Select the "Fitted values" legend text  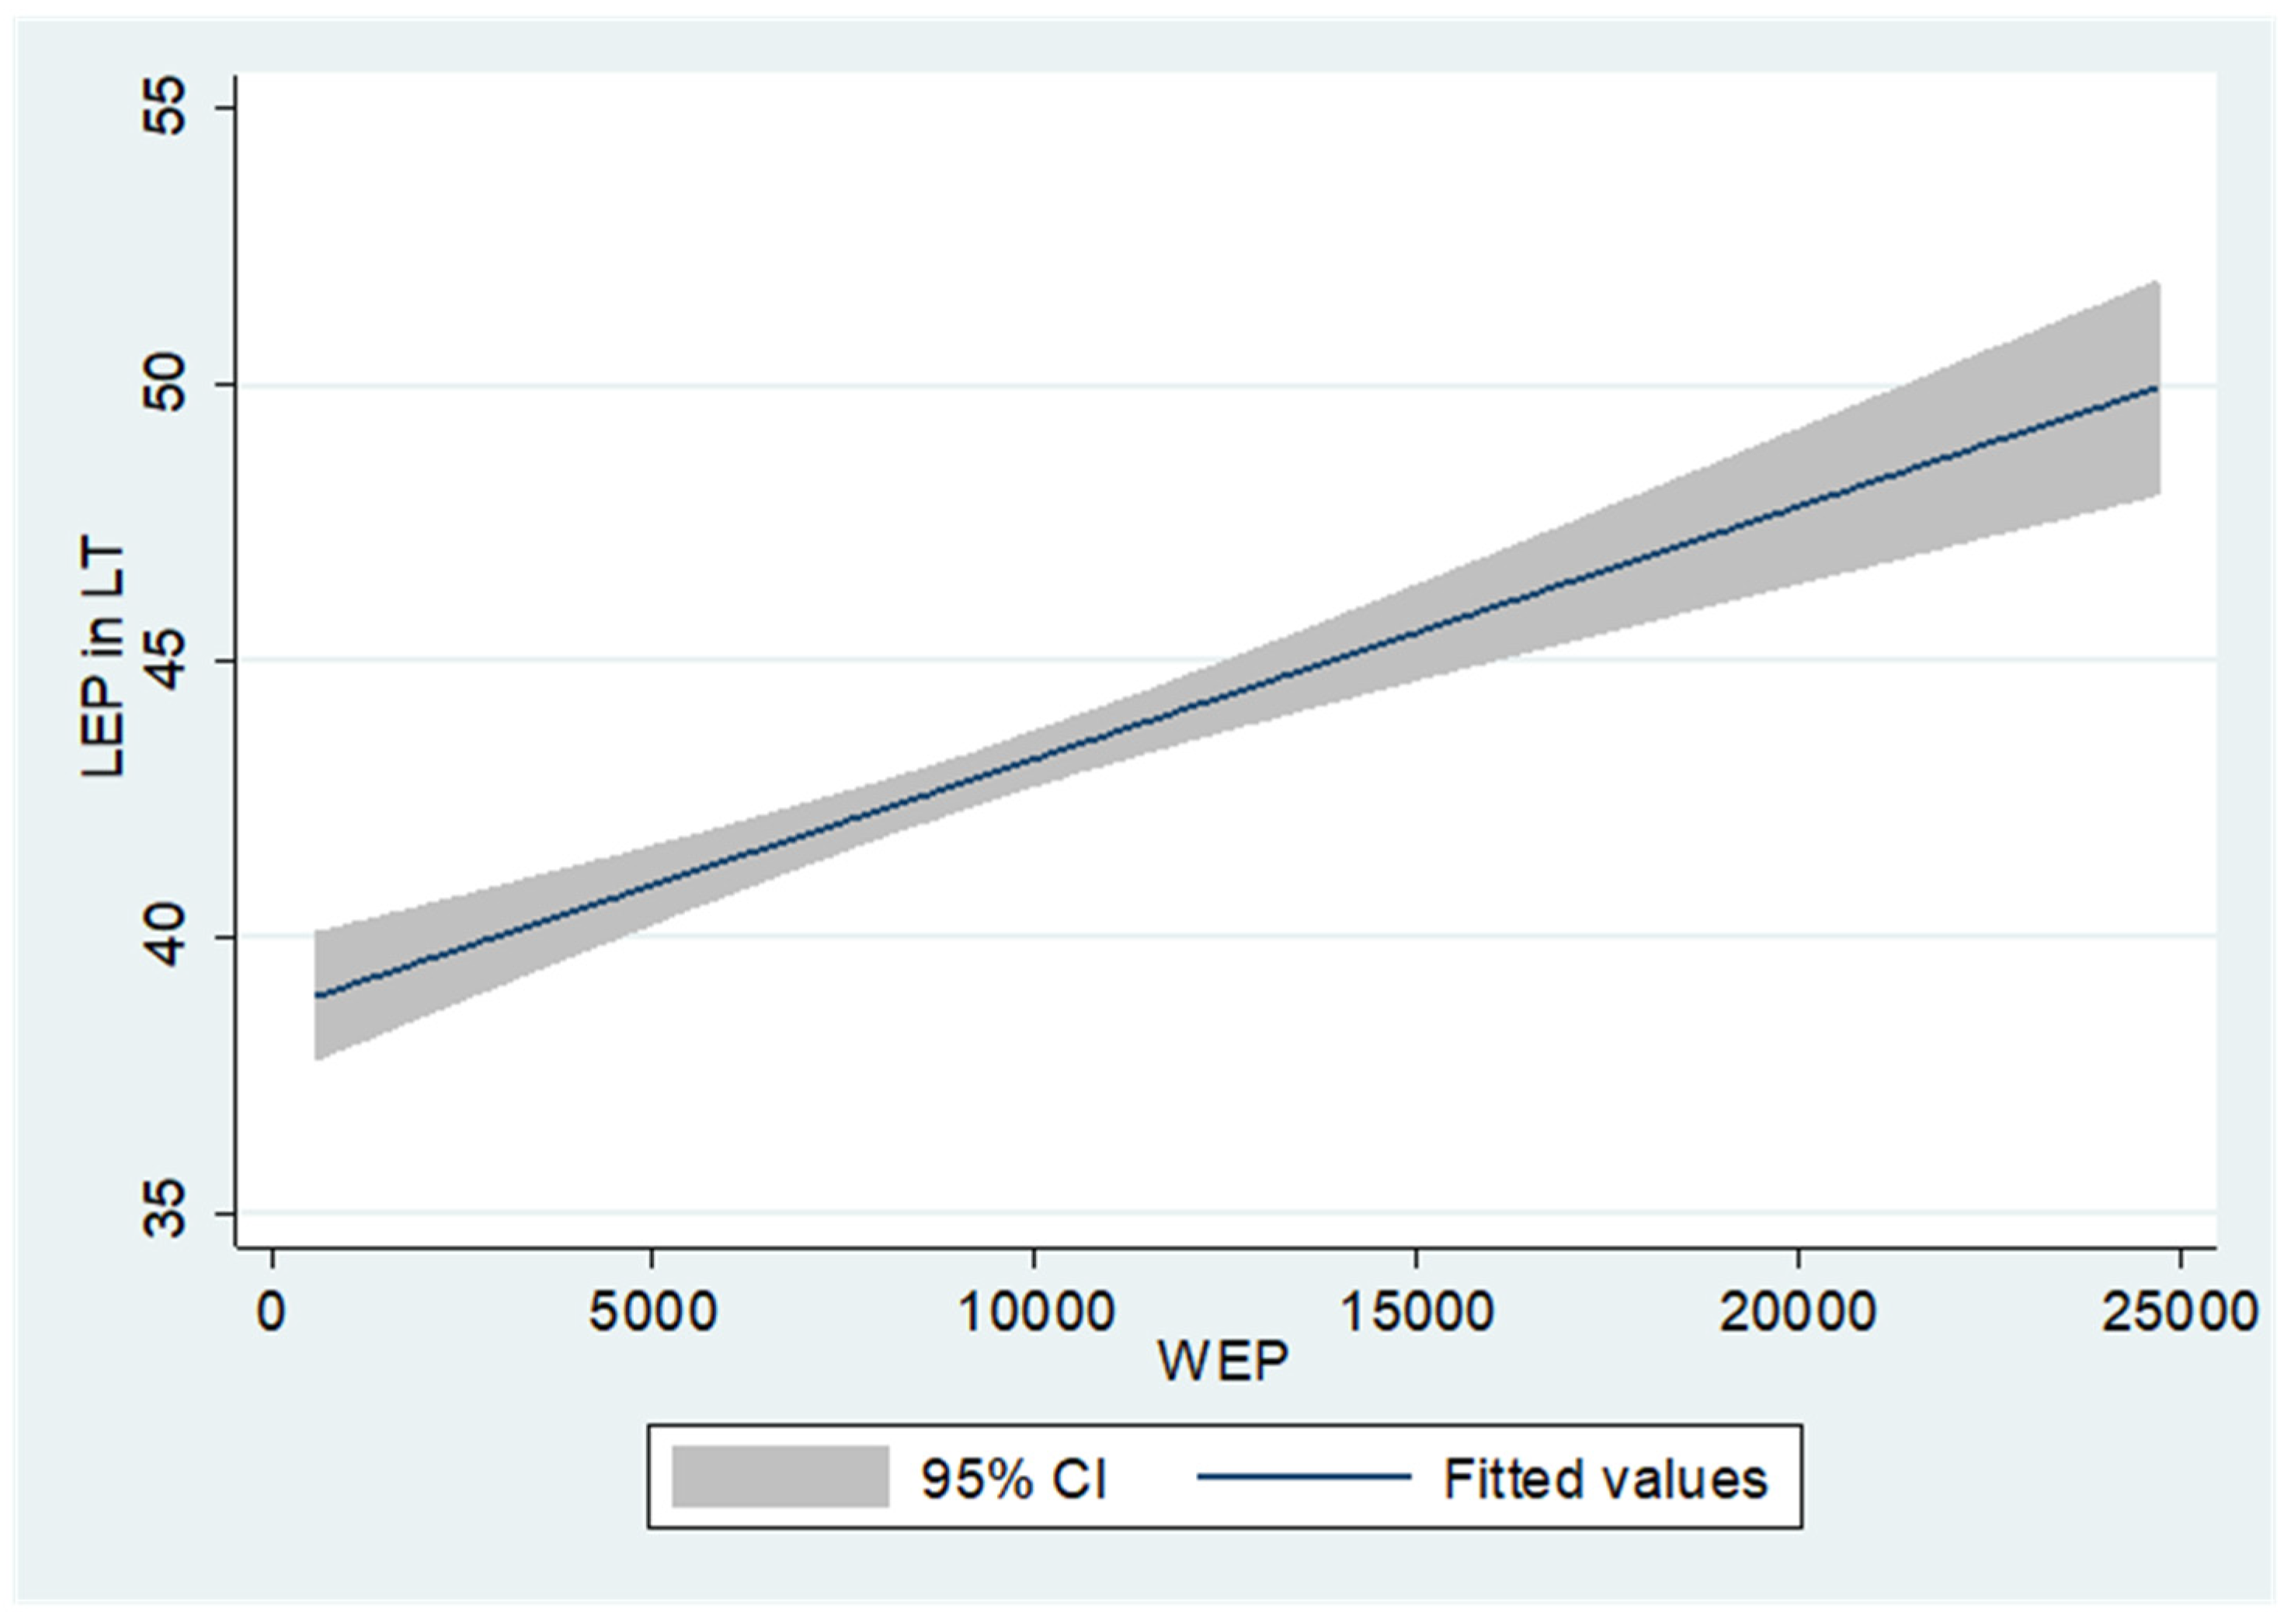pos(1605,1479)
